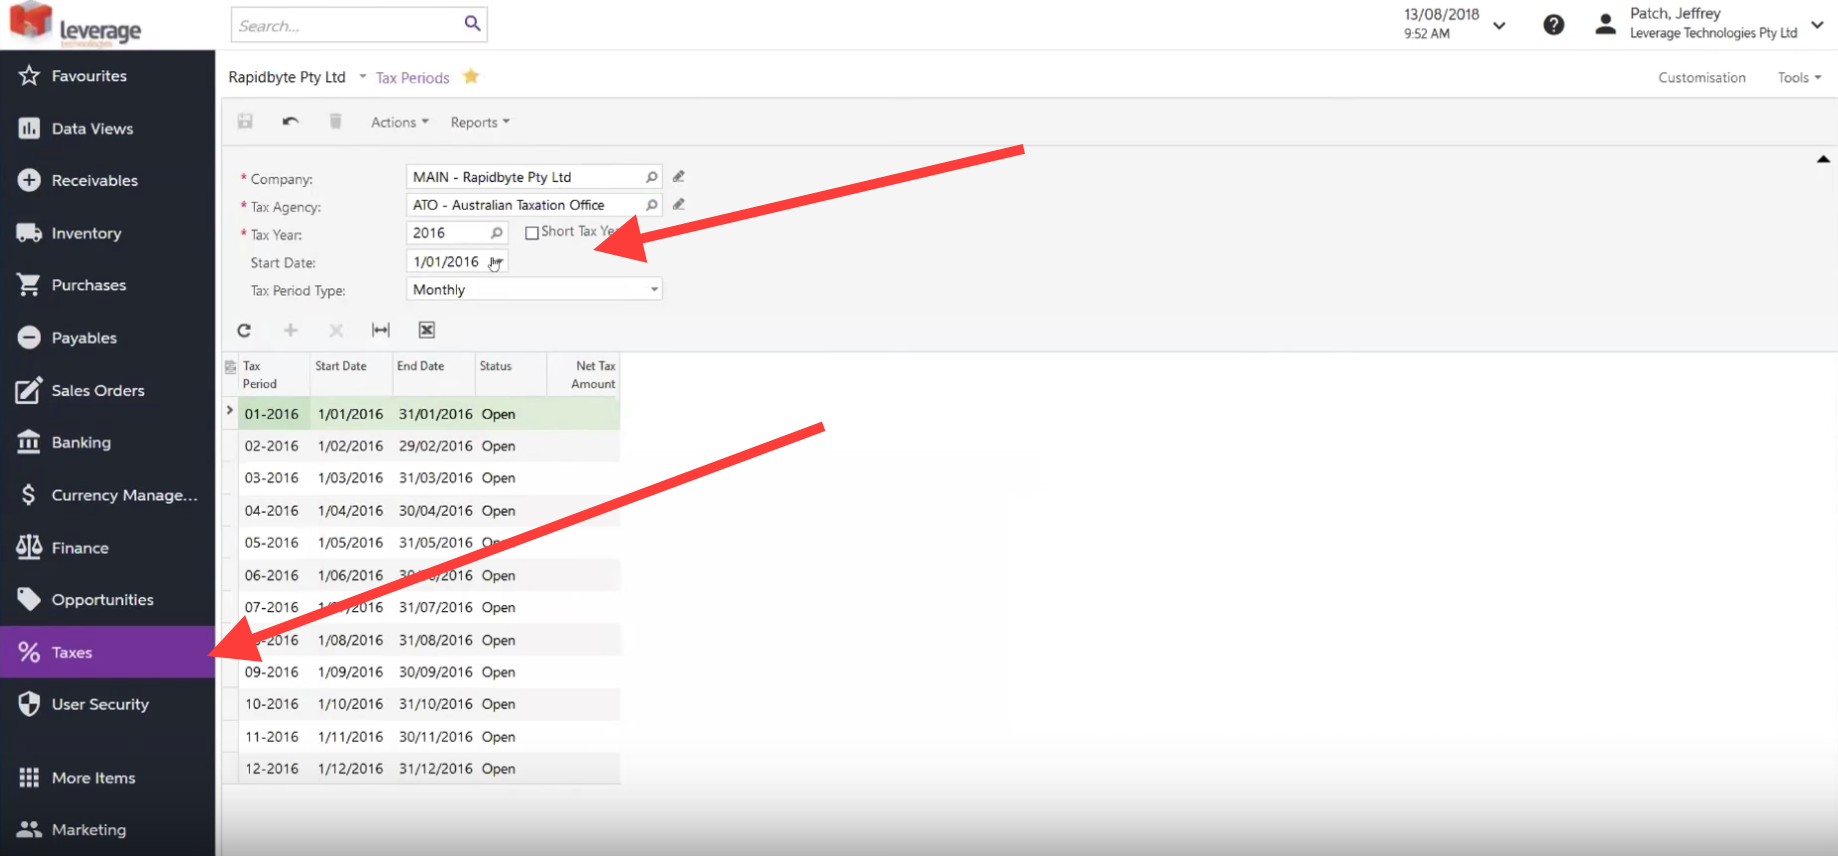Screen dimensions: 1838x856
Task: Open the Payables module
Action: pos(107,338)
